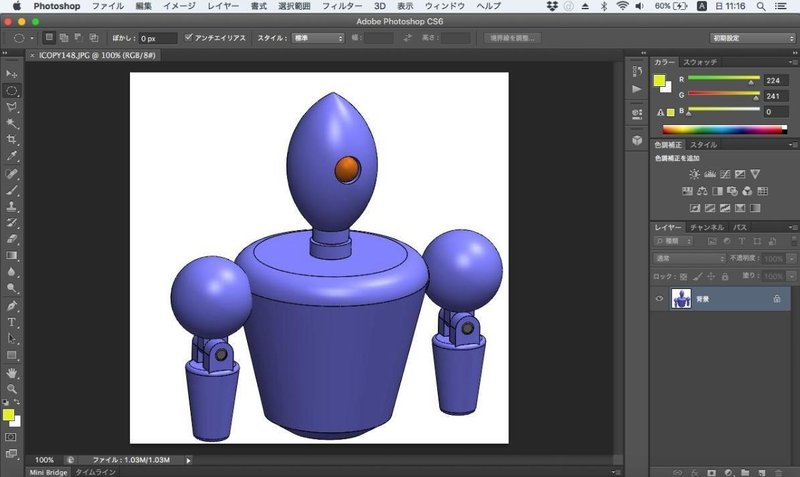
Task: Choose Add to Selection mode
Action: [x=64, y=37]
